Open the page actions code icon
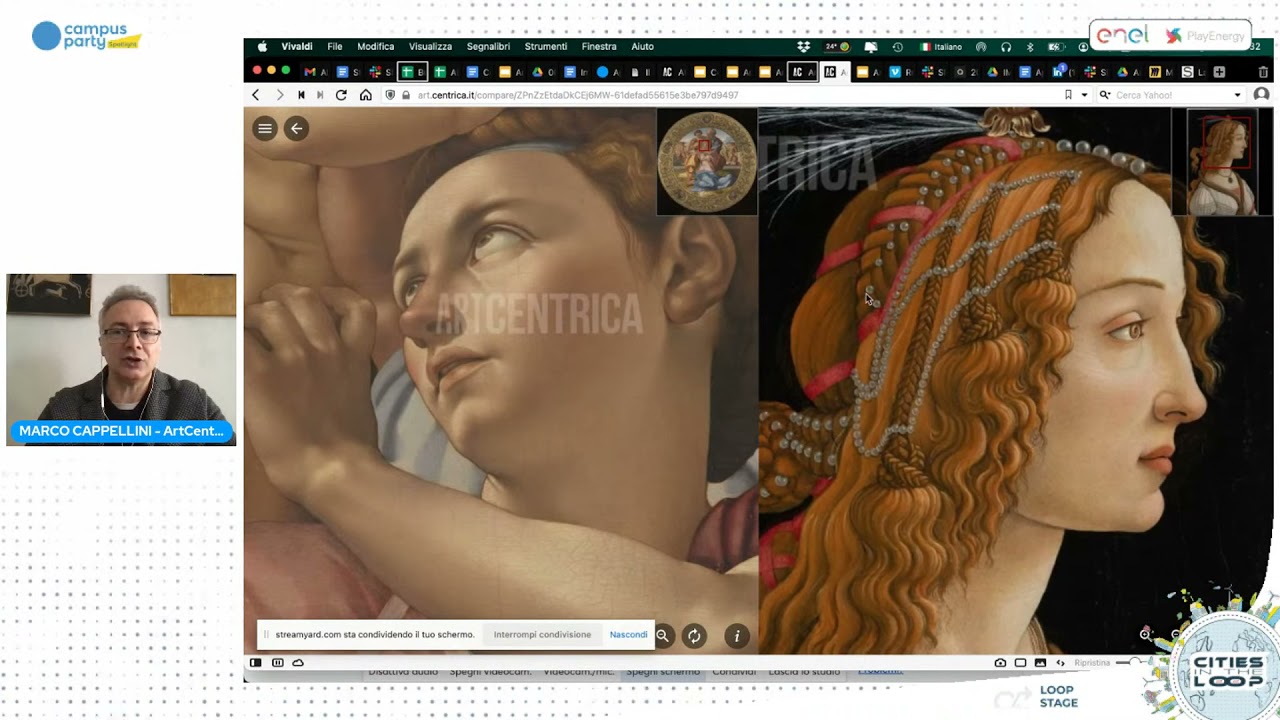Image resolution: width=1280 pixels, height=720 pixels. pyautogui.click(x=1060, y=662)
